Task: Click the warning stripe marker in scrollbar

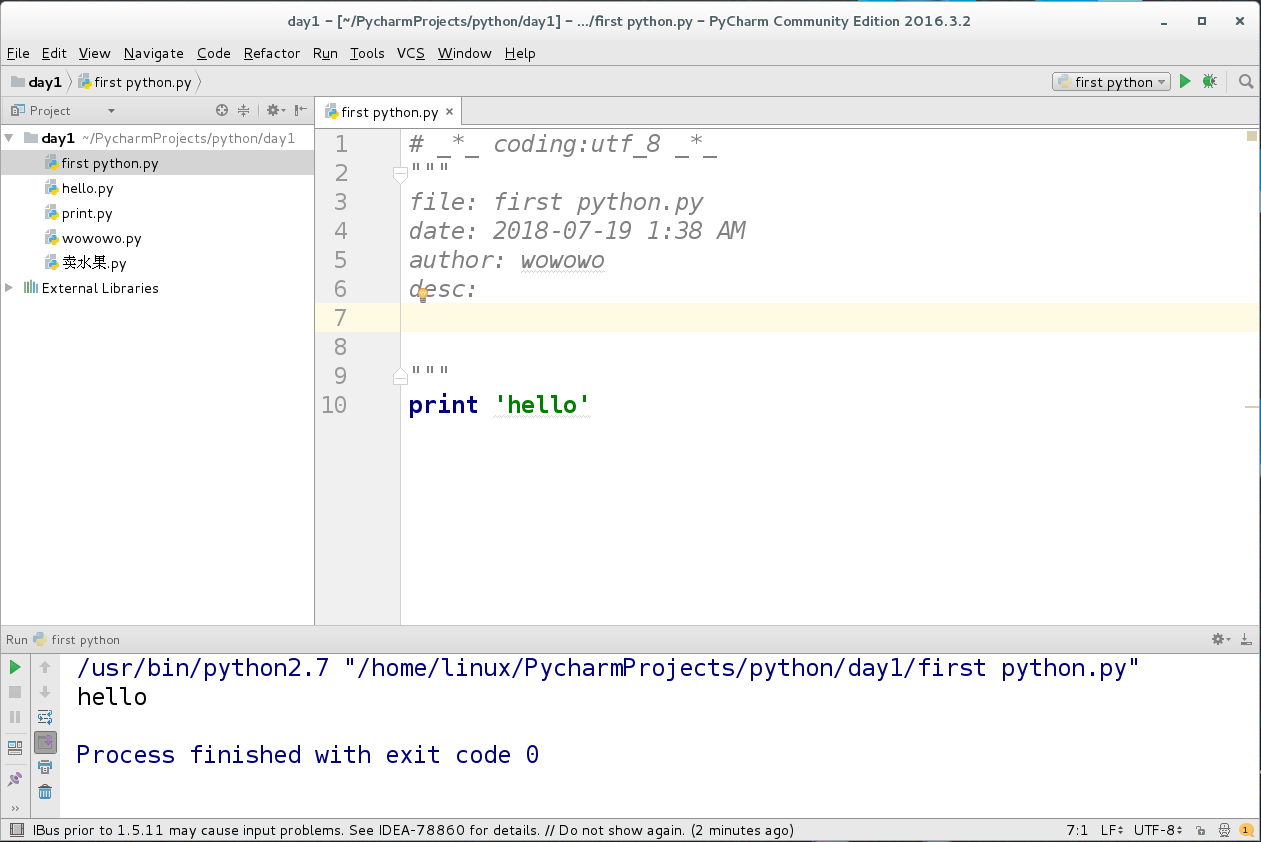Action: [x=1252, y=407]
